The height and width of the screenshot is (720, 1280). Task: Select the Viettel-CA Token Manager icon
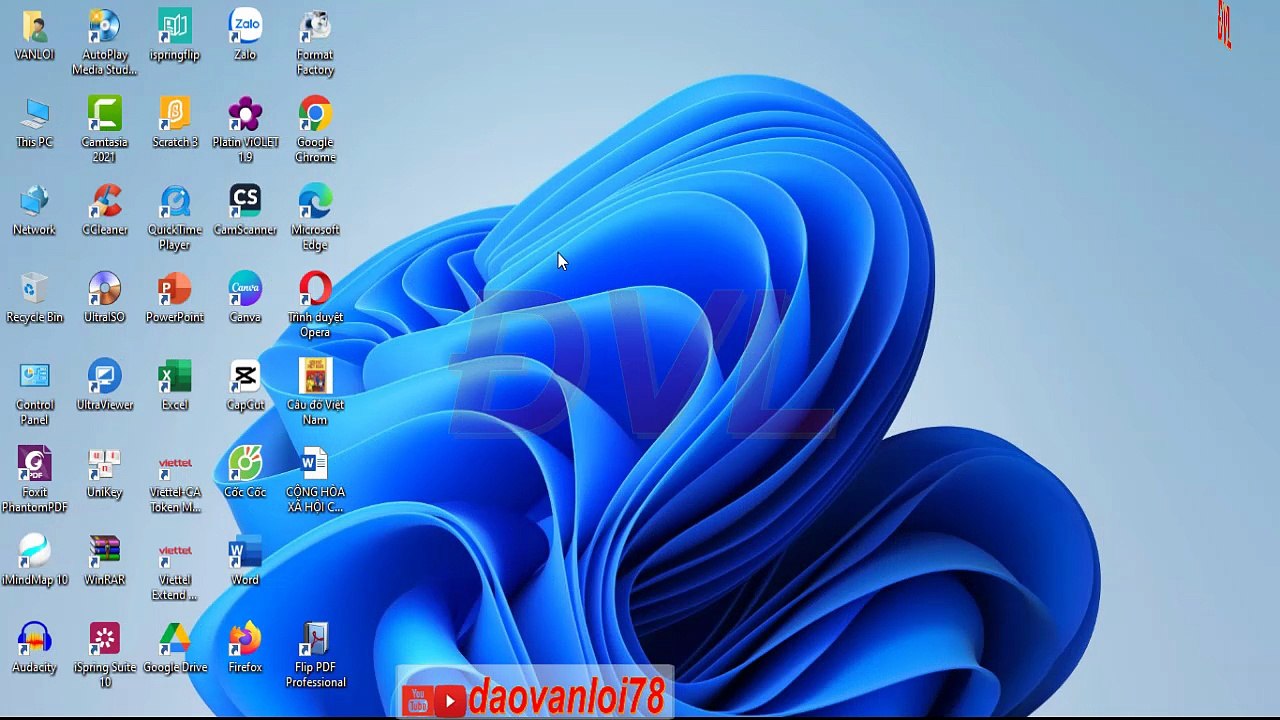175,465
